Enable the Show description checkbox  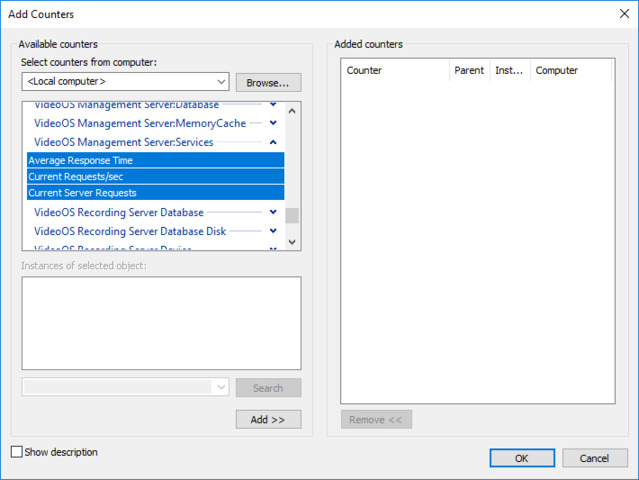16,452
